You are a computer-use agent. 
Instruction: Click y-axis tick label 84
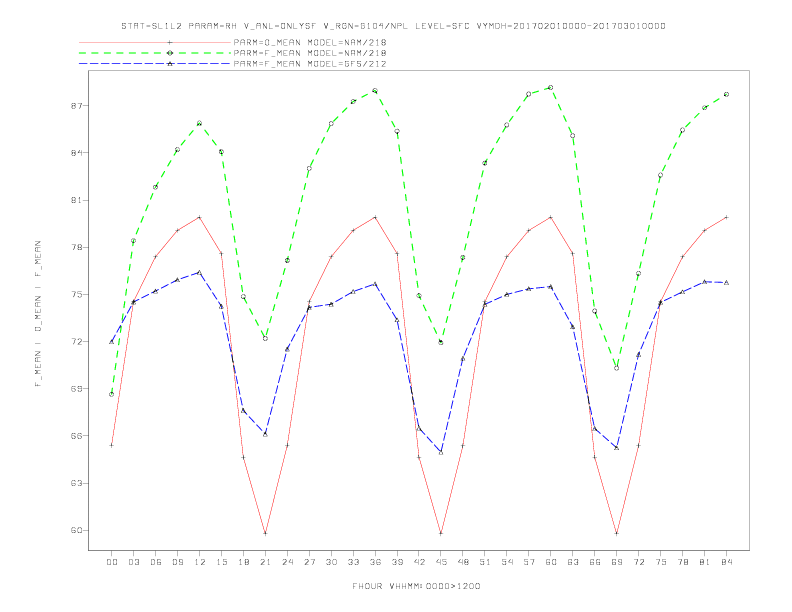77,153
